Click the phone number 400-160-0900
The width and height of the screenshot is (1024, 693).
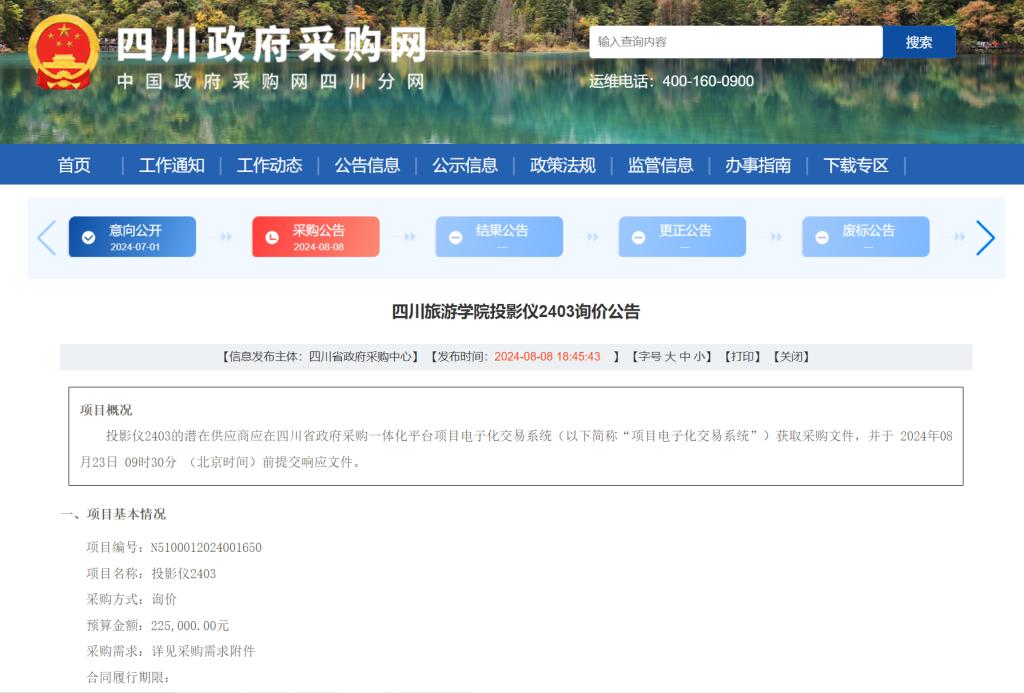tap(708, 81)
